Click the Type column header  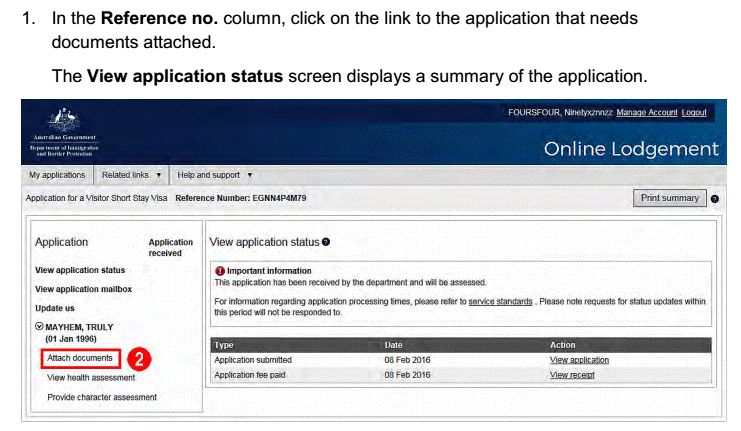tap(224, 345)
